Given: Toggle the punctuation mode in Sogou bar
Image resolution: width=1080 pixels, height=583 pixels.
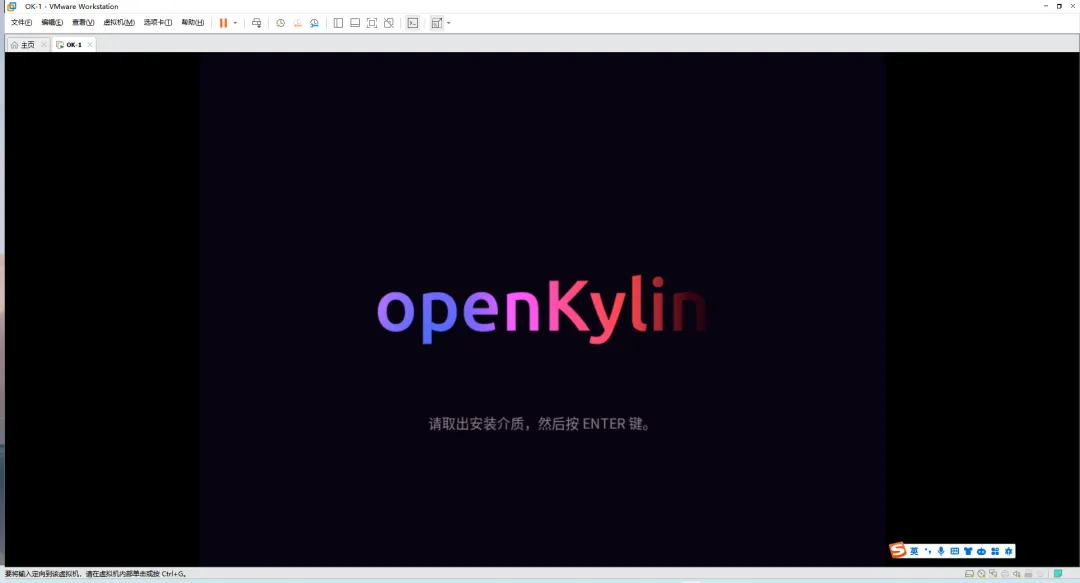Looking at the screenshot, I should tap(928, 551).
